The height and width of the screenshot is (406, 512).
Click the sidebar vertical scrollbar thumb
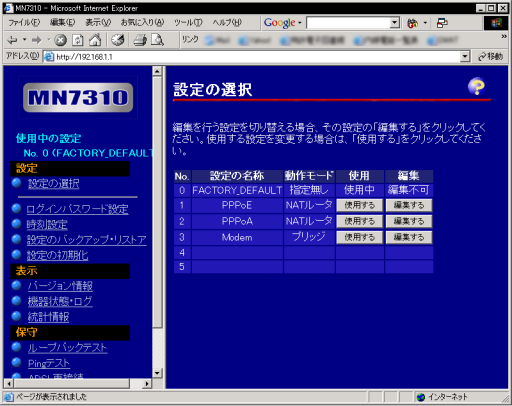tap(157, 202)
